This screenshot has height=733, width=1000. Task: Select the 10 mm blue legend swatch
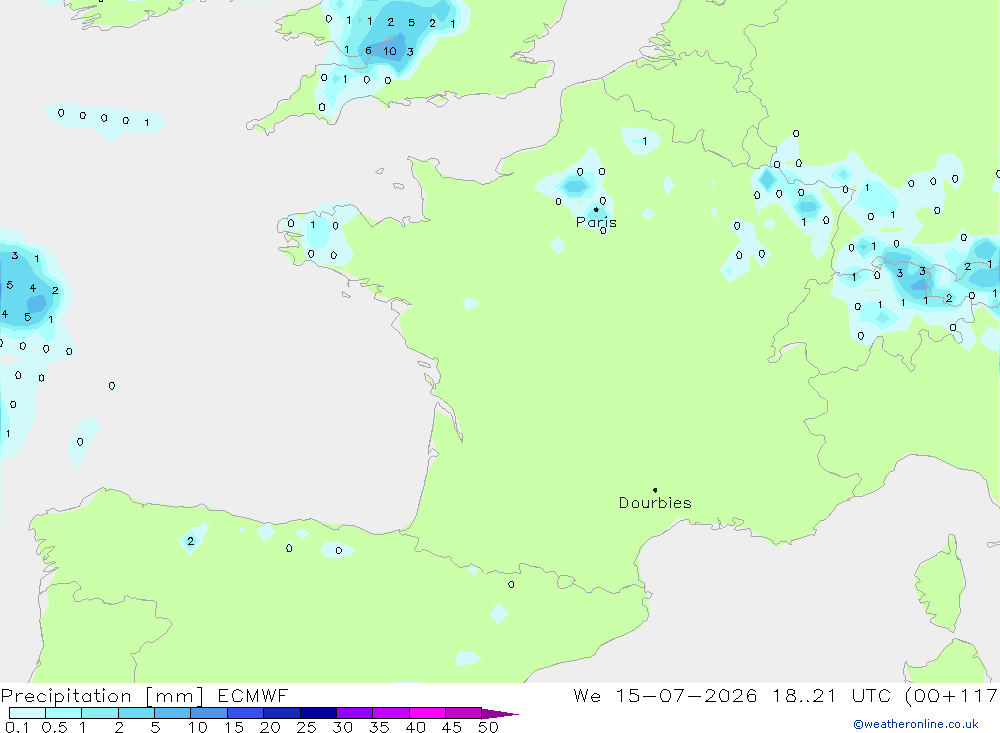tap(209, 713)
